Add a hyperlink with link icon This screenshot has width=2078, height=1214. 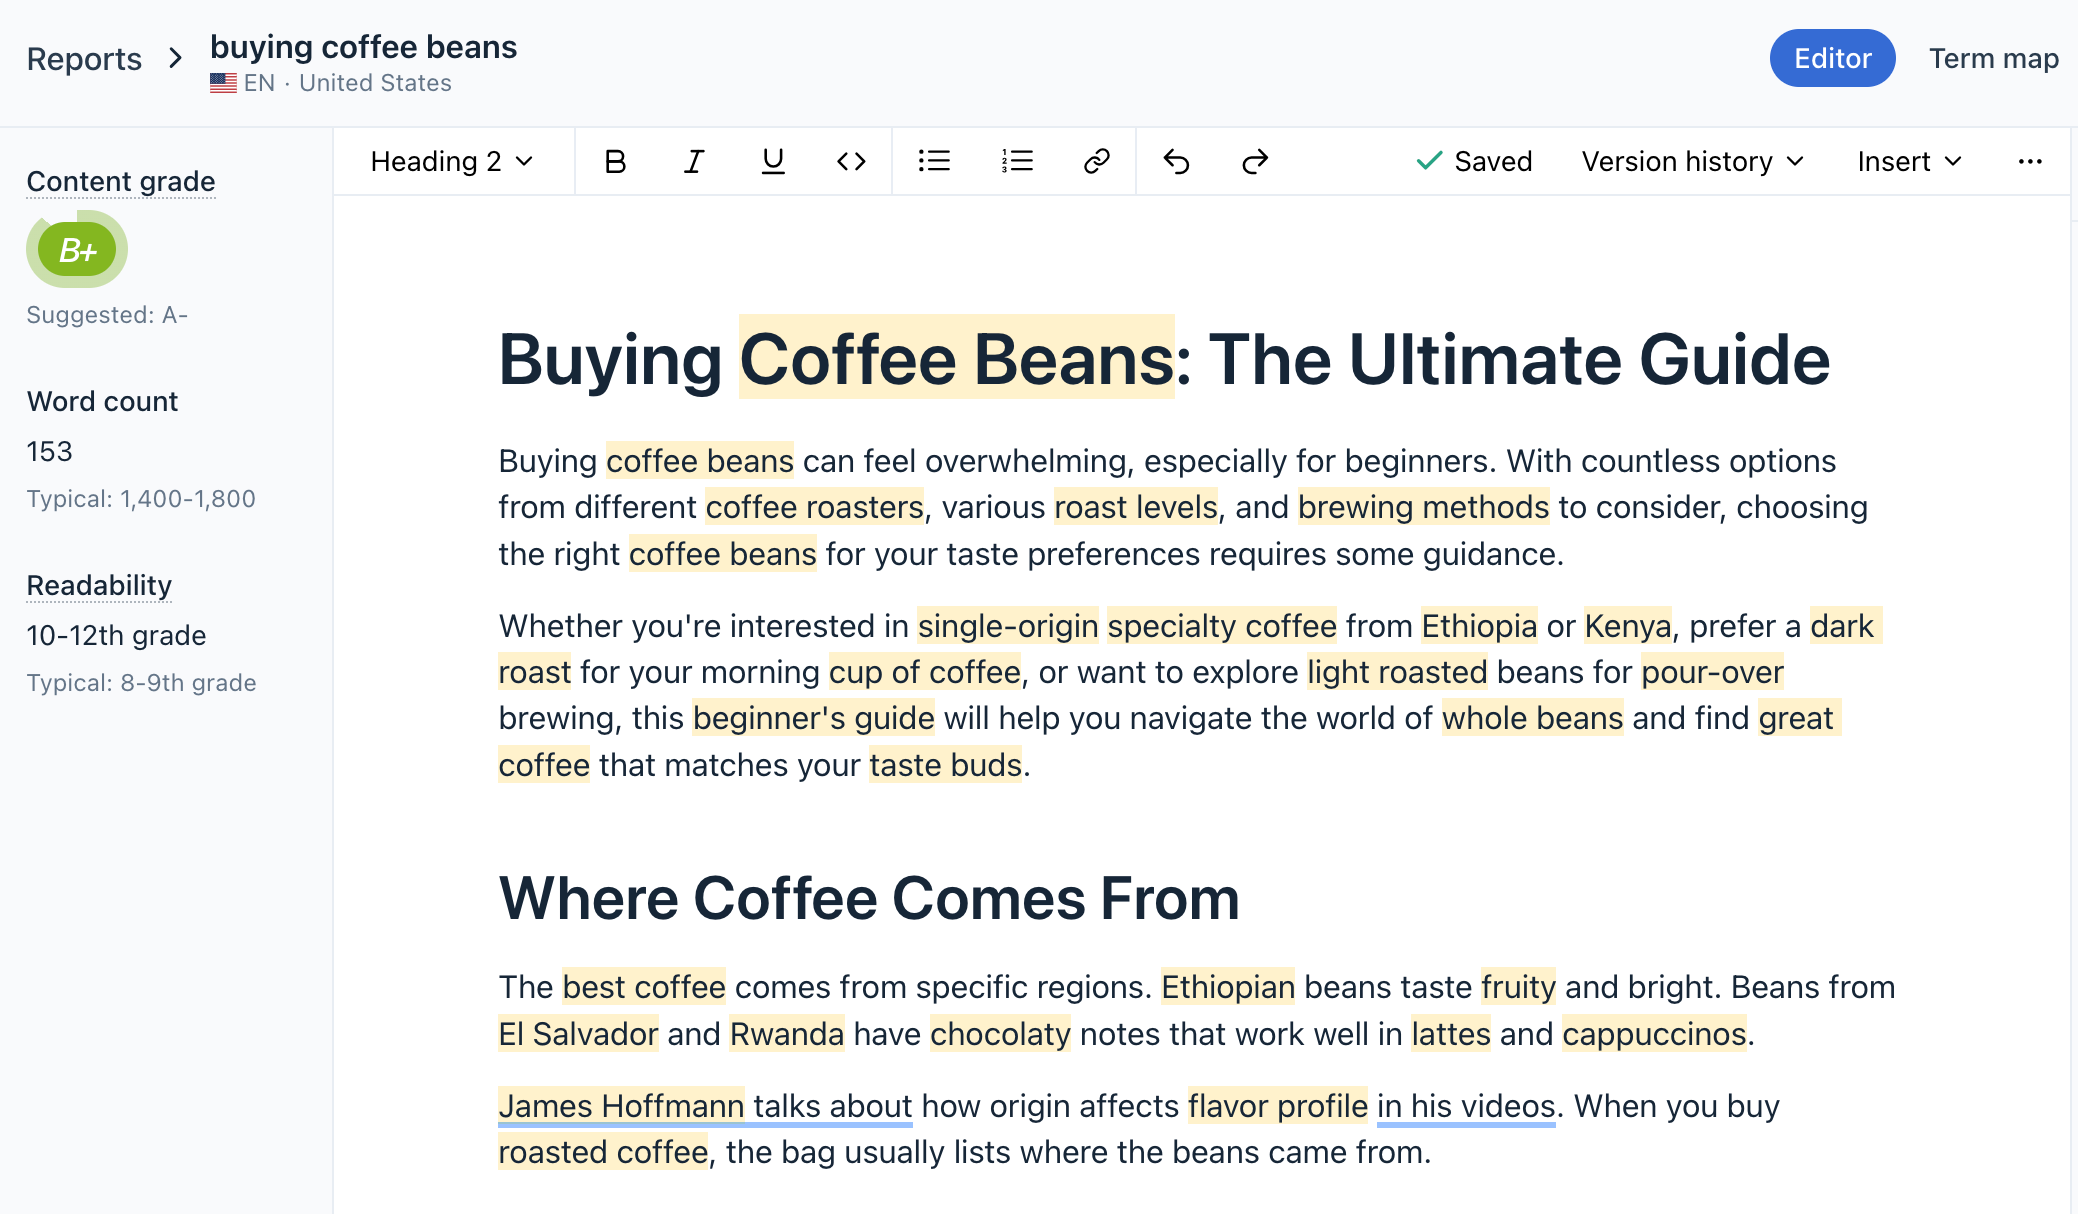[1097, 161]
